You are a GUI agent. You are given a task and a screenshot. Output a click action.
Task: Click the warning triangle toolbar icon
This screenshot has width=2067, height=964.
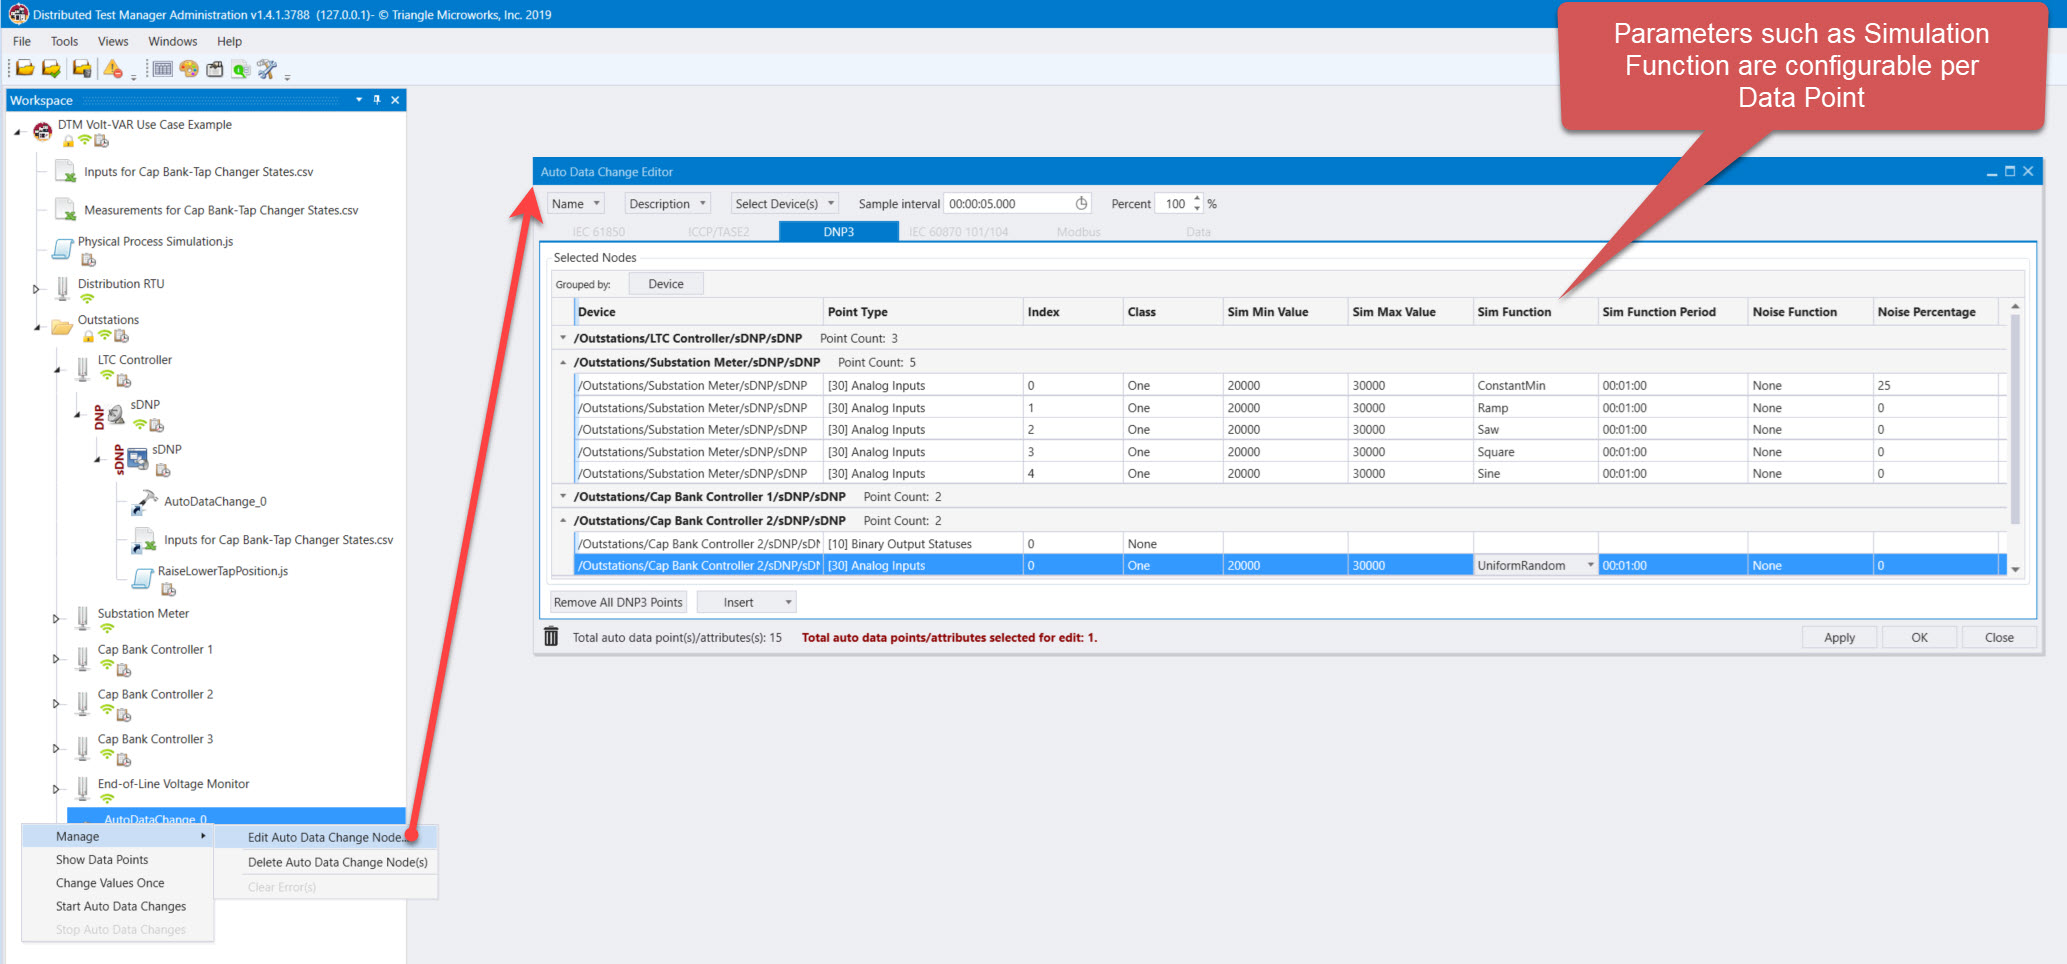click(113, 69)
